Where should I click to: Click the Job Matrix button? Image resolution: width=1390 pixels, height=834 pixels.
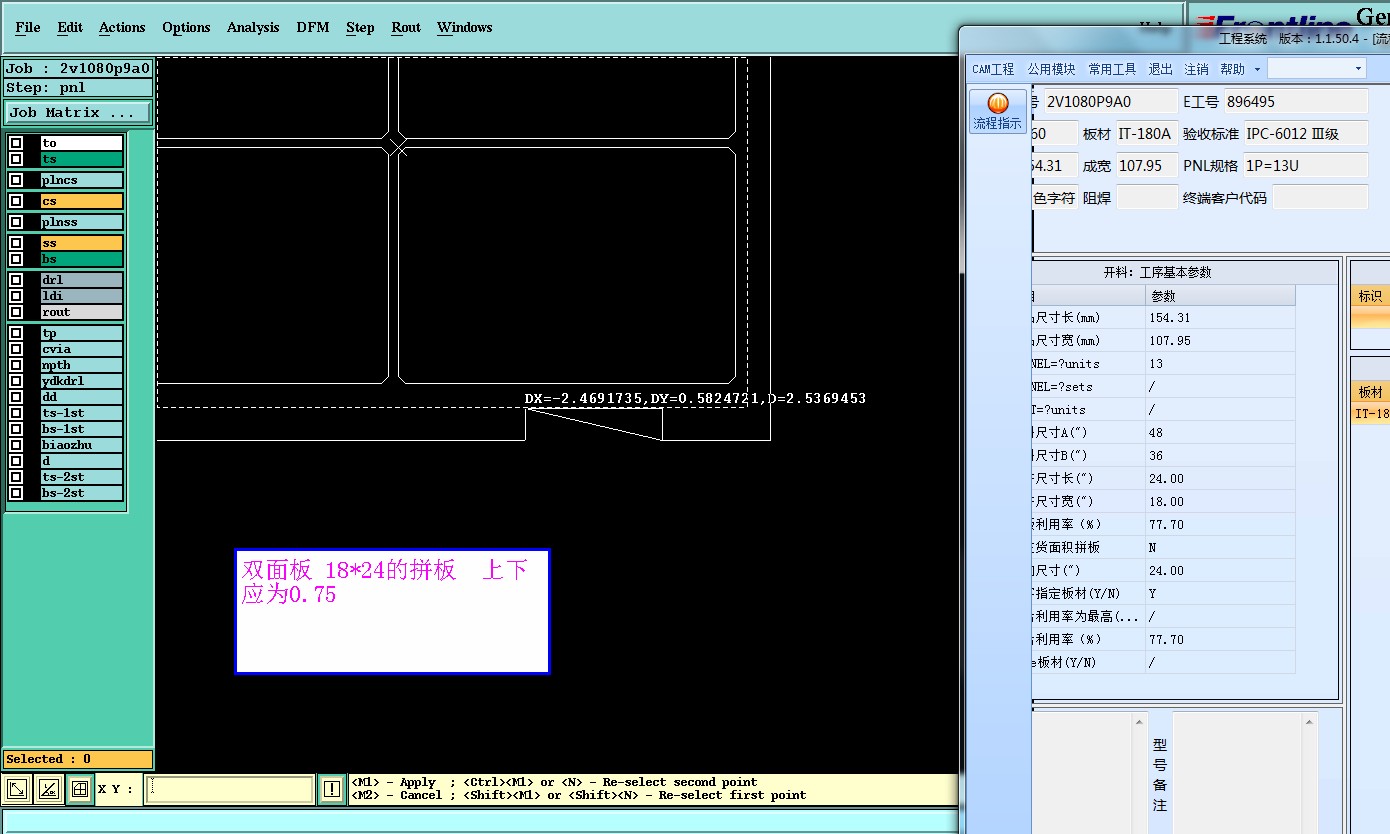78,112
